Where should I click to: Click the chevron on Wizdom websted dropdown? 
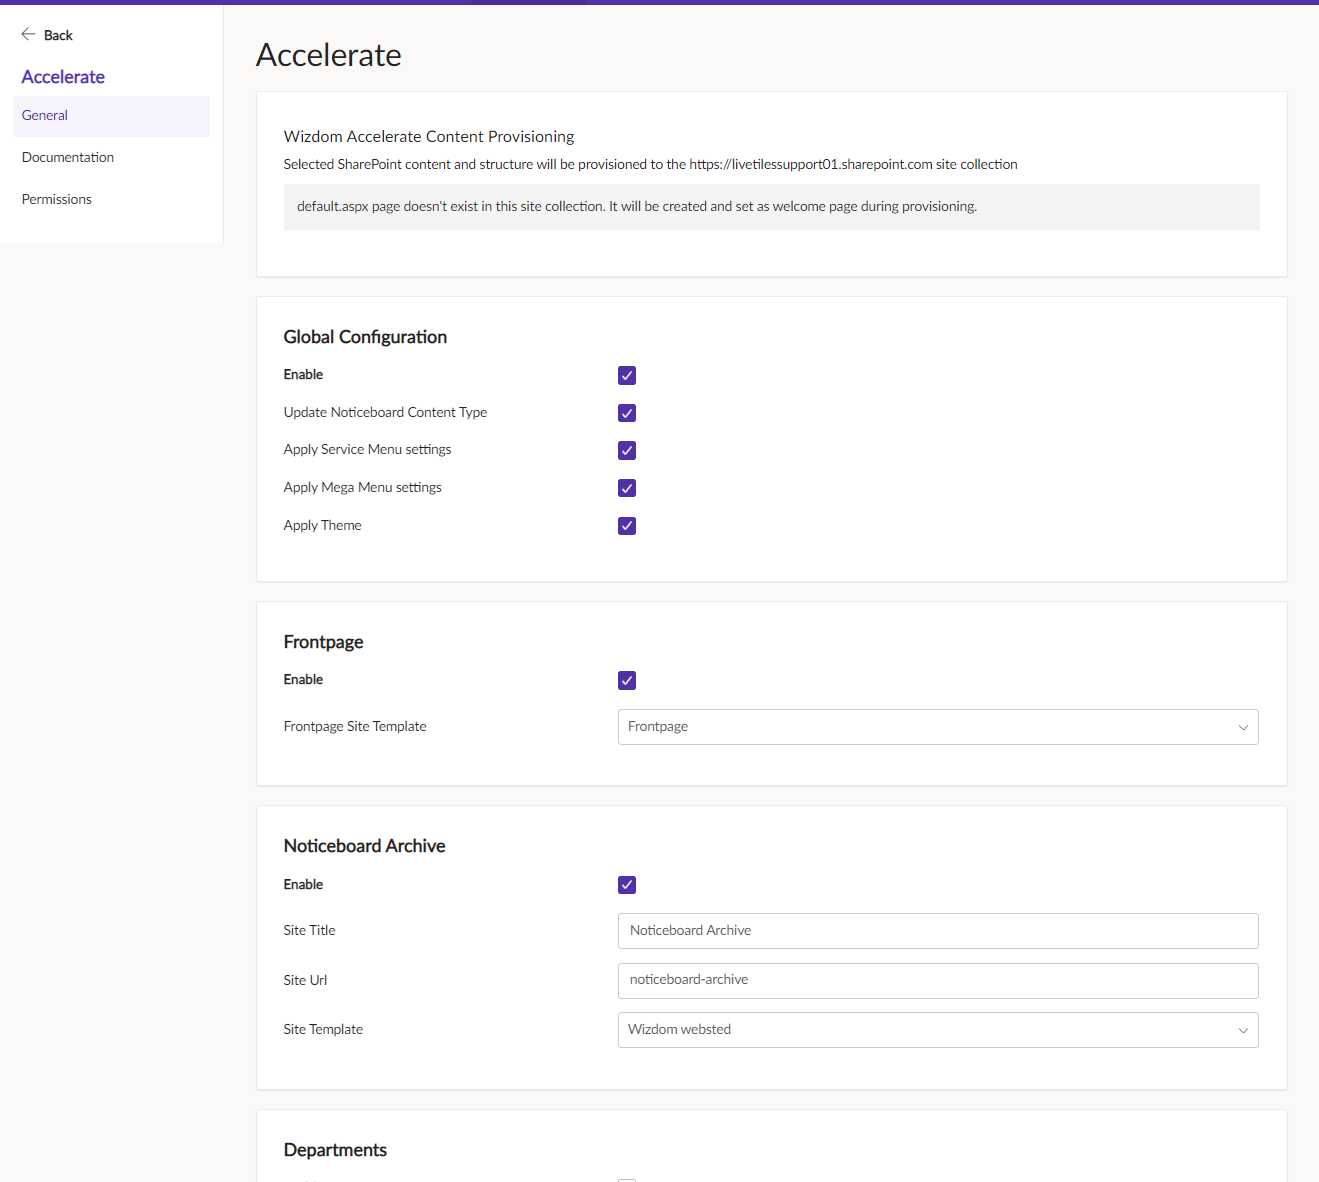pyautogui.click(x=1242, y=1030)
